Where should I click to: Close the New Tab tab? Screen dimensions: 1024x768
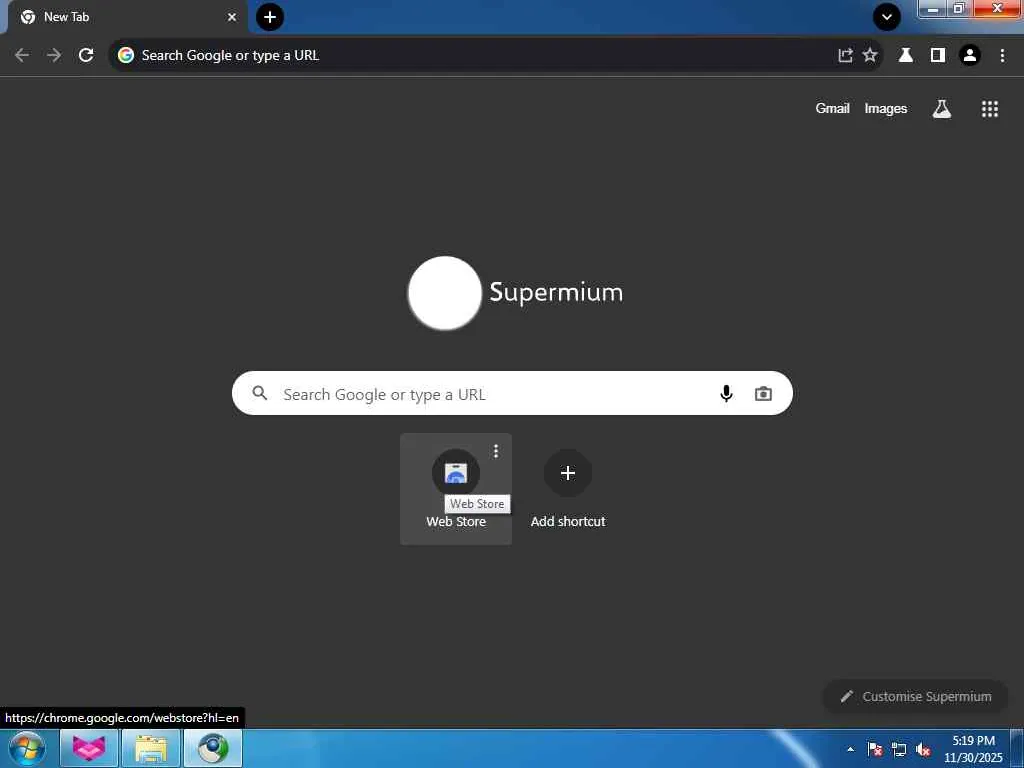coord(232,17)
